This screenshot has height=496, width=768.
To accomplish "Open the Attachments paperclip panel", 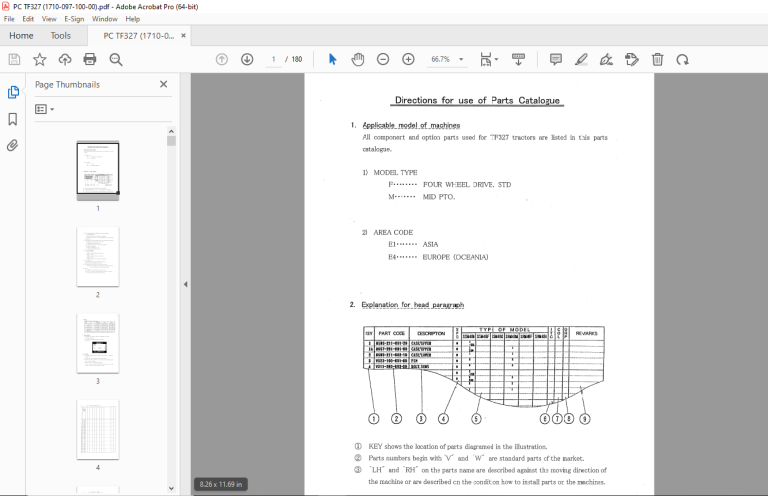I will (13, 145).
